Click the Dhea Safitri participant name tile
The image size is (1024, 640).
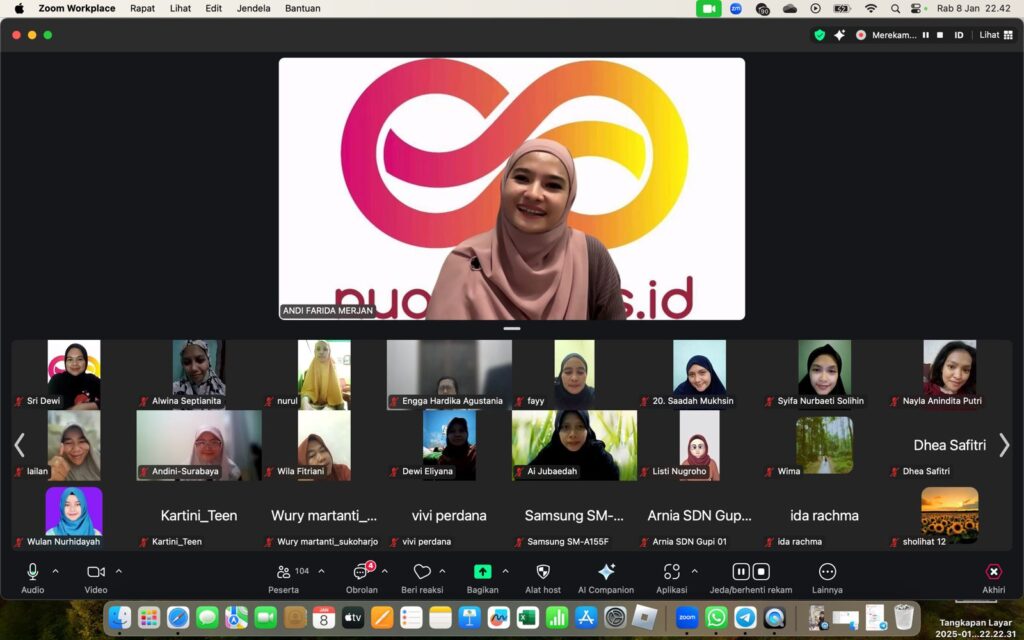pos(950,445)
